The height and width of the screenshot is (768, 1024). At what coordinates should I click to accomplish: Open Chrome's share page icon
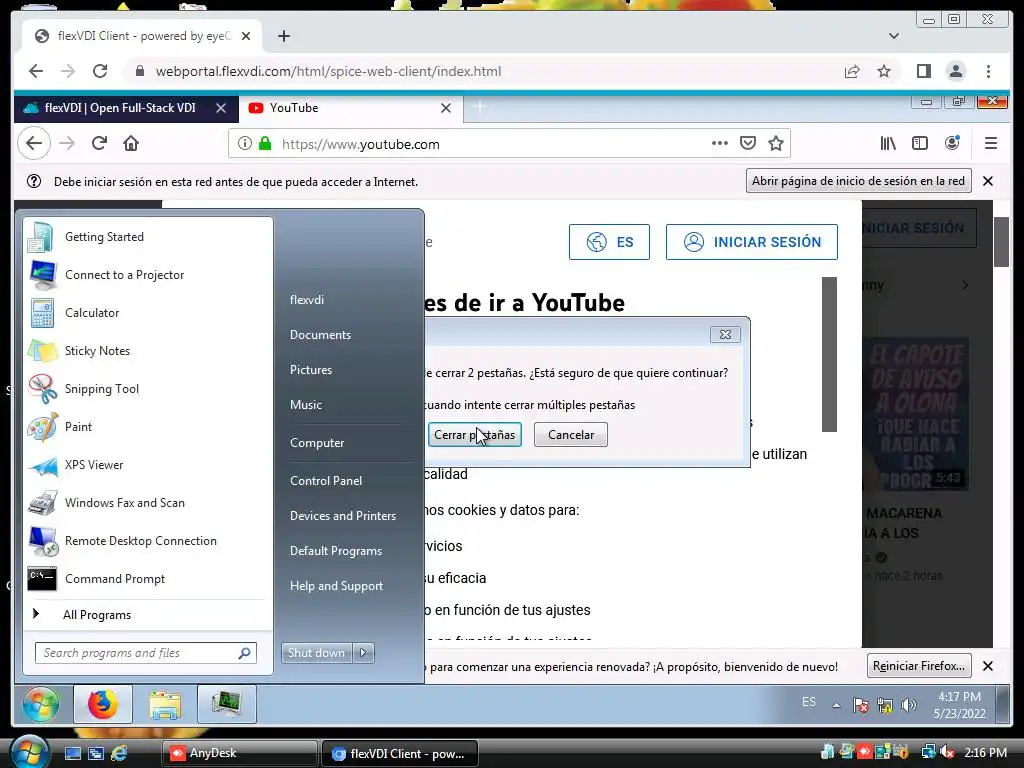[852, 71]
